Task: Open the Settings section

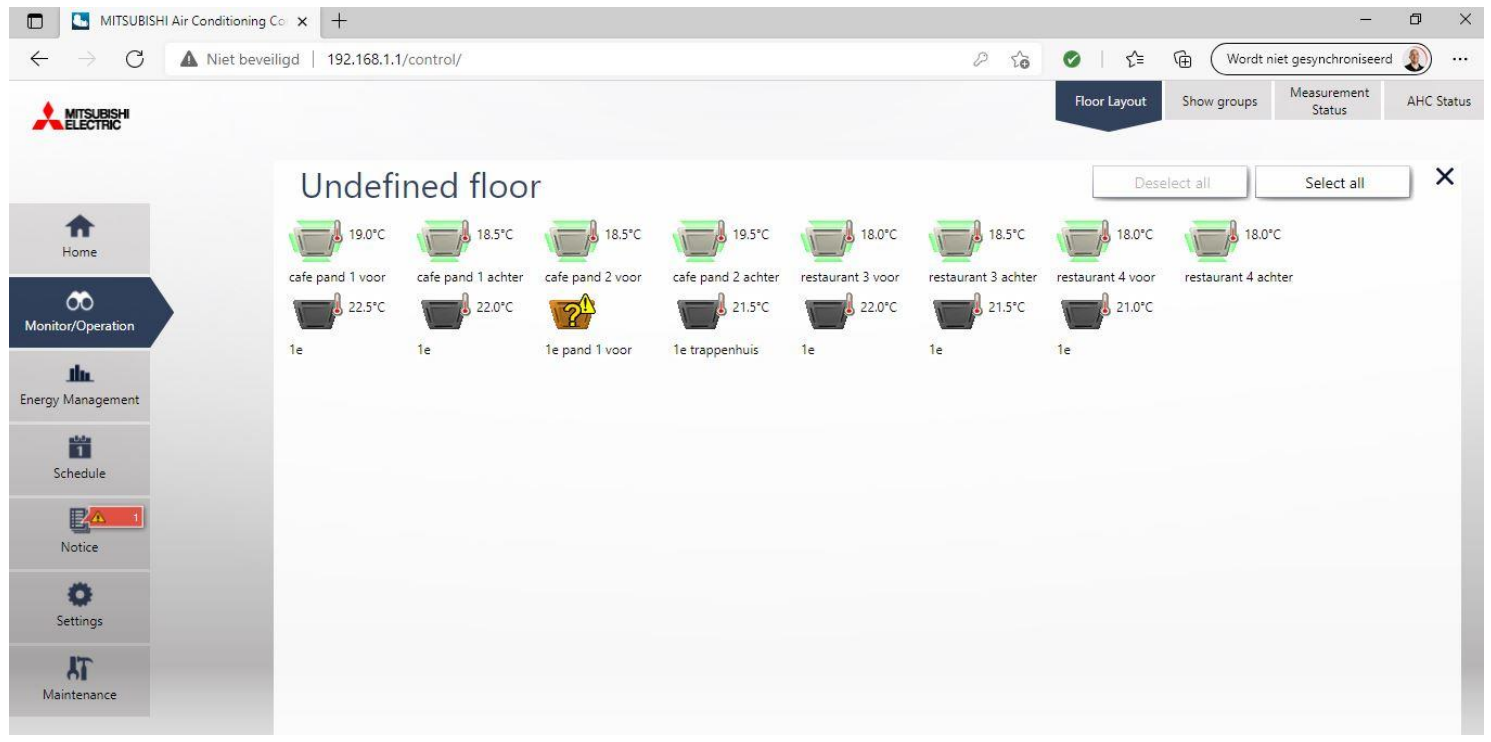Action: tap(78, 607)
